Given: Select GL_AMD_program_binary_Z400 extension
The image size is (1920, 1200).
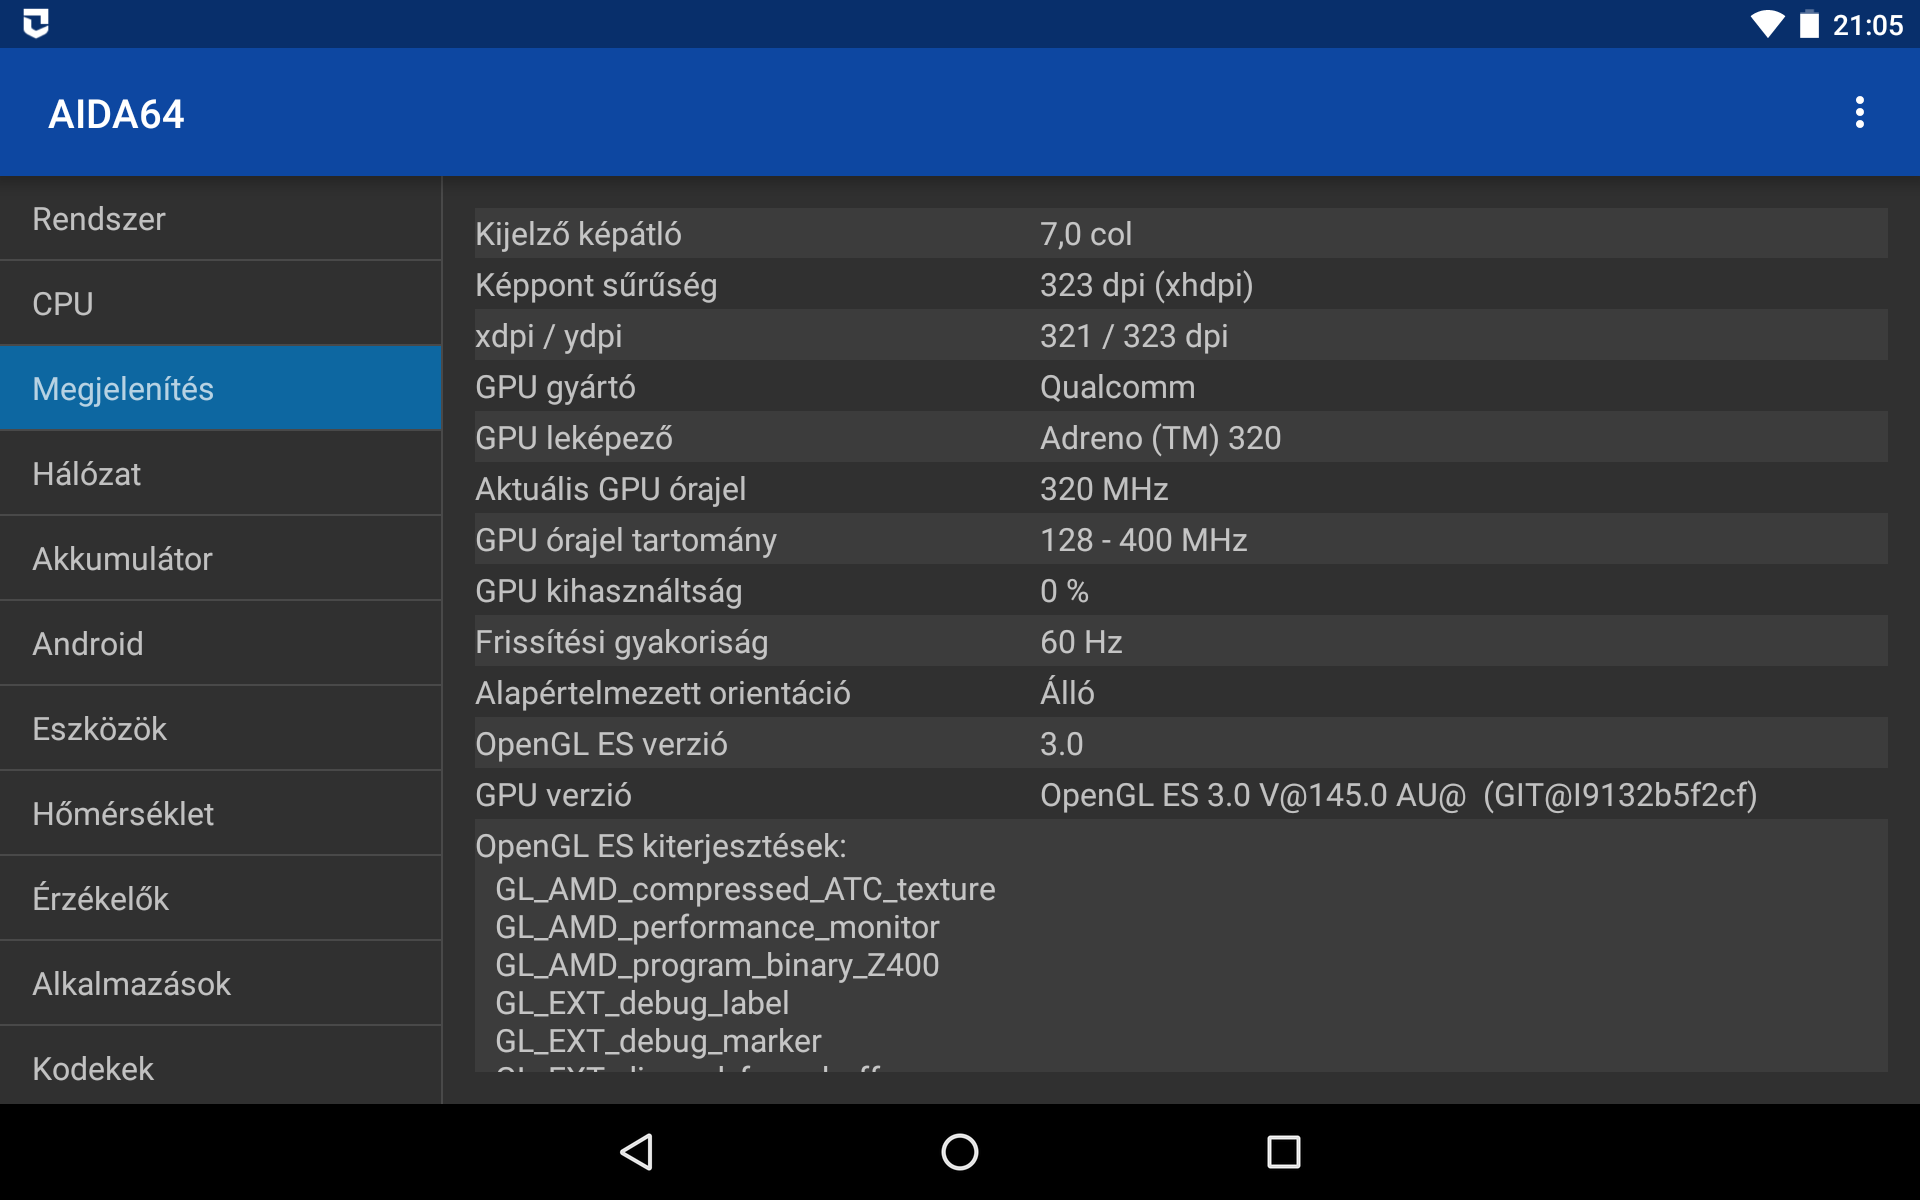Looking at the screenshot, I should coord(717,965).
